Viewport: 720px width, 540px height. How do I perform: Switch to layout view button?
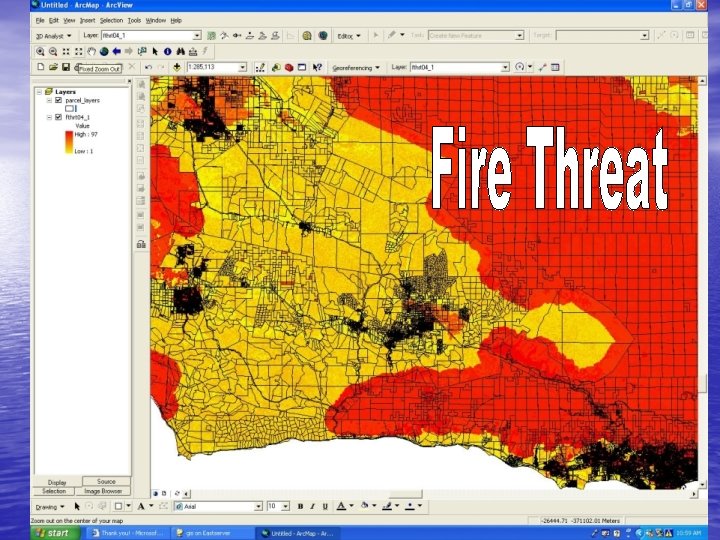pos(164,494)
